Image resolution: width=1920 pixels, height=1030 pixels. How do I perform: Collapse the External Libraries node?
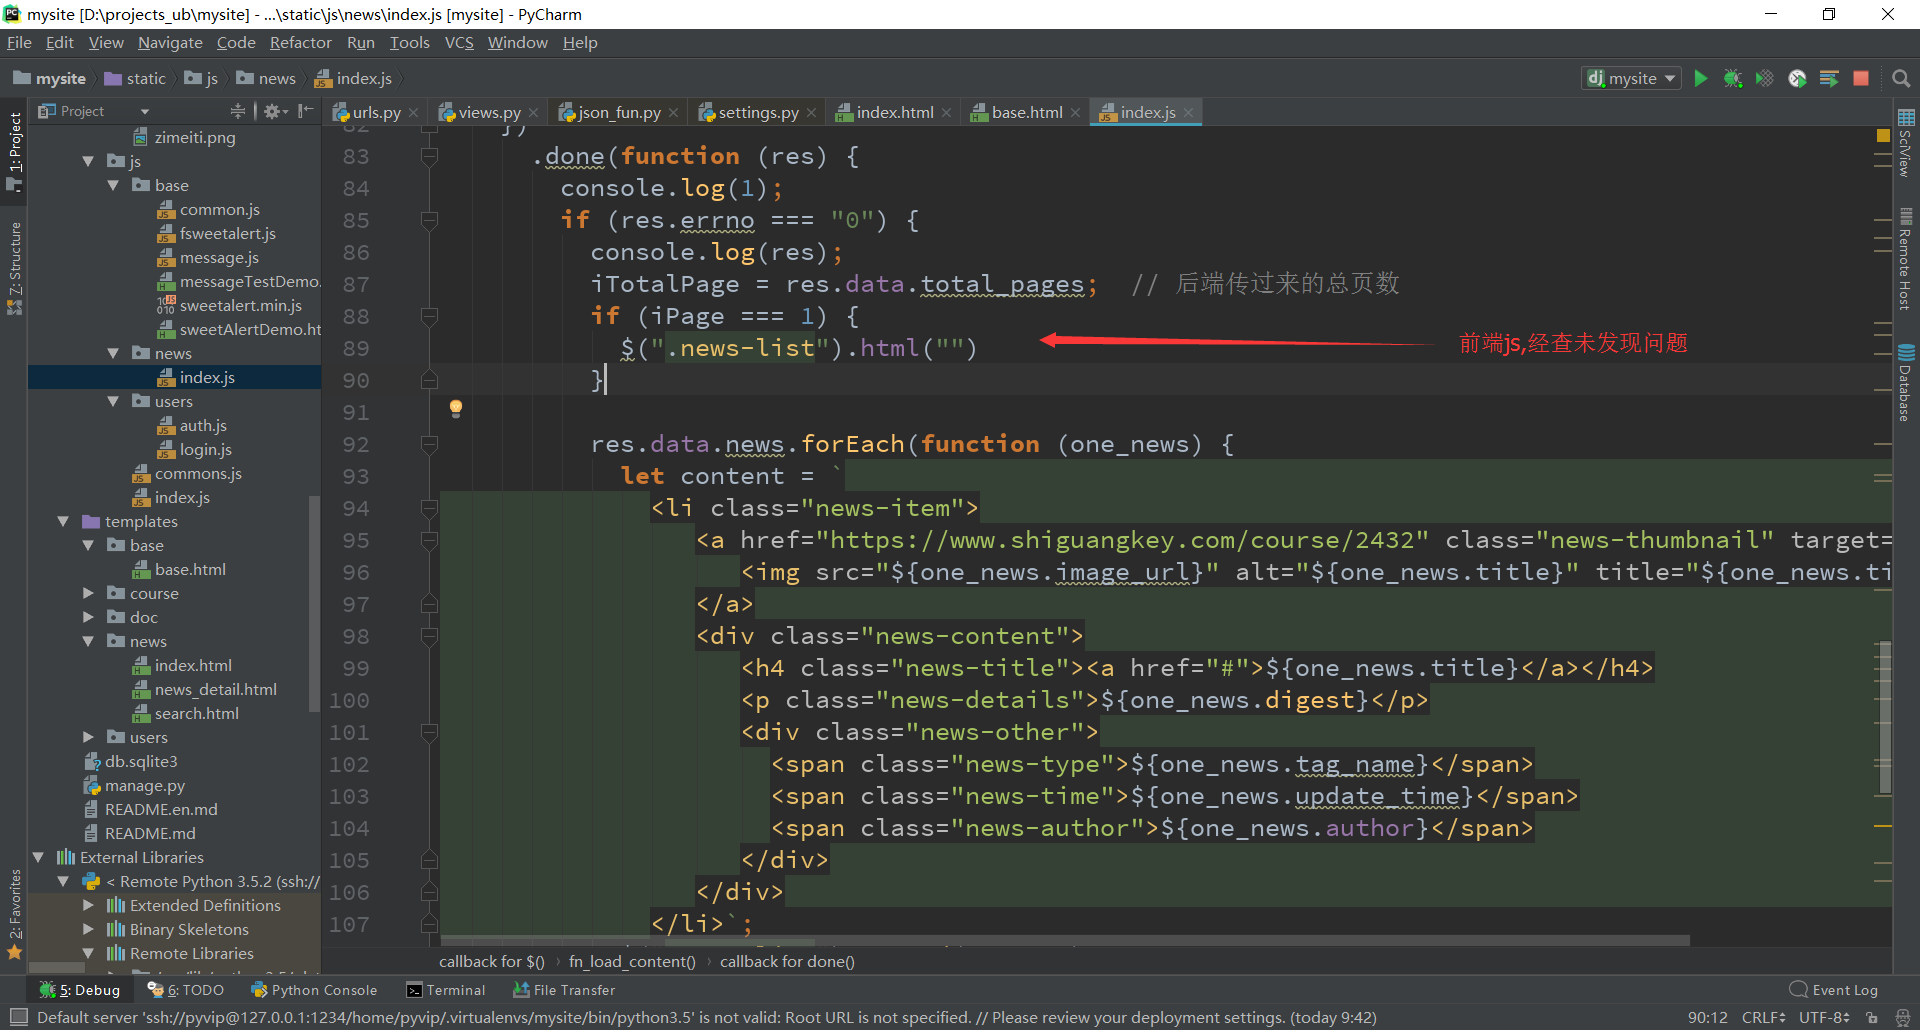click(x=38, y=857)
